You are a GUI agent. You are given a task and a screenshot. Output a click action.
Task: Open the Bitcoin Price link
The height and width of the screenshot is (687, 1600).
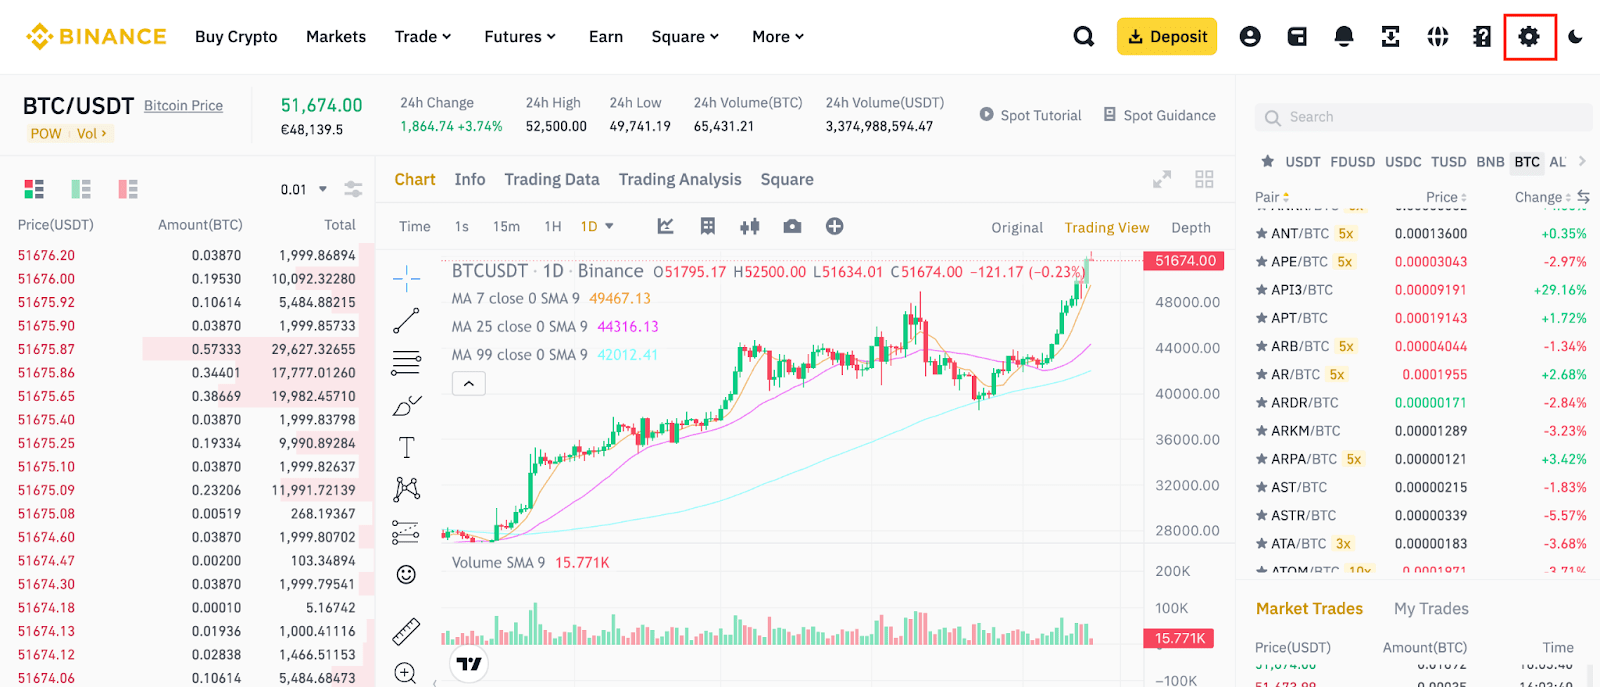pyautogui.click(x=183, y=106)
